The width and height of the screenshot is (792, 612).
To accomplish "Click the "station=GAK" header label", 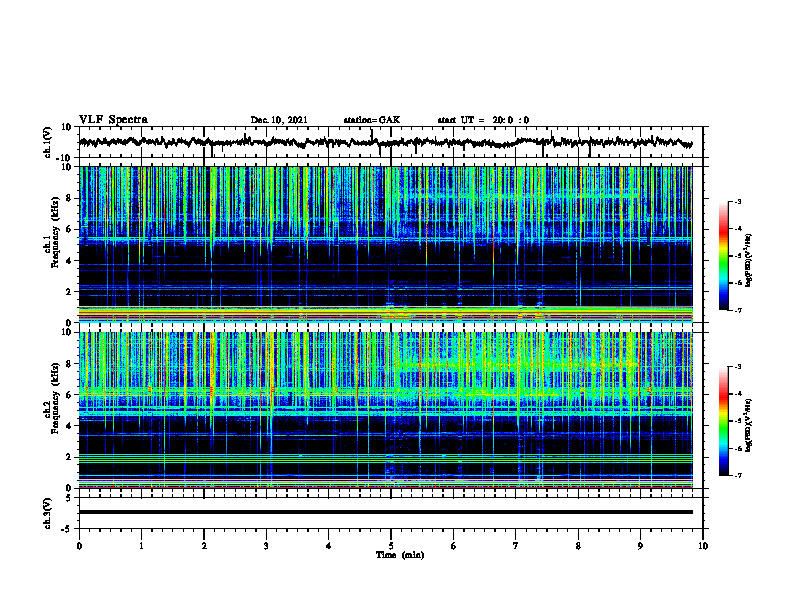I will tap(372, 120).
